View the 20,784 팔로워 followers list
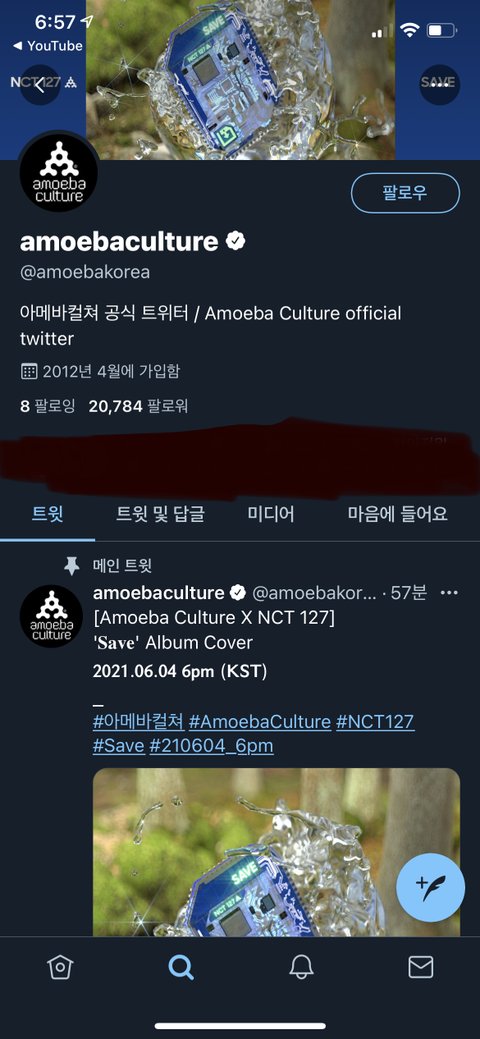Screen dimensions: 480x1039 pyautogui.click(x=138, y=406)
